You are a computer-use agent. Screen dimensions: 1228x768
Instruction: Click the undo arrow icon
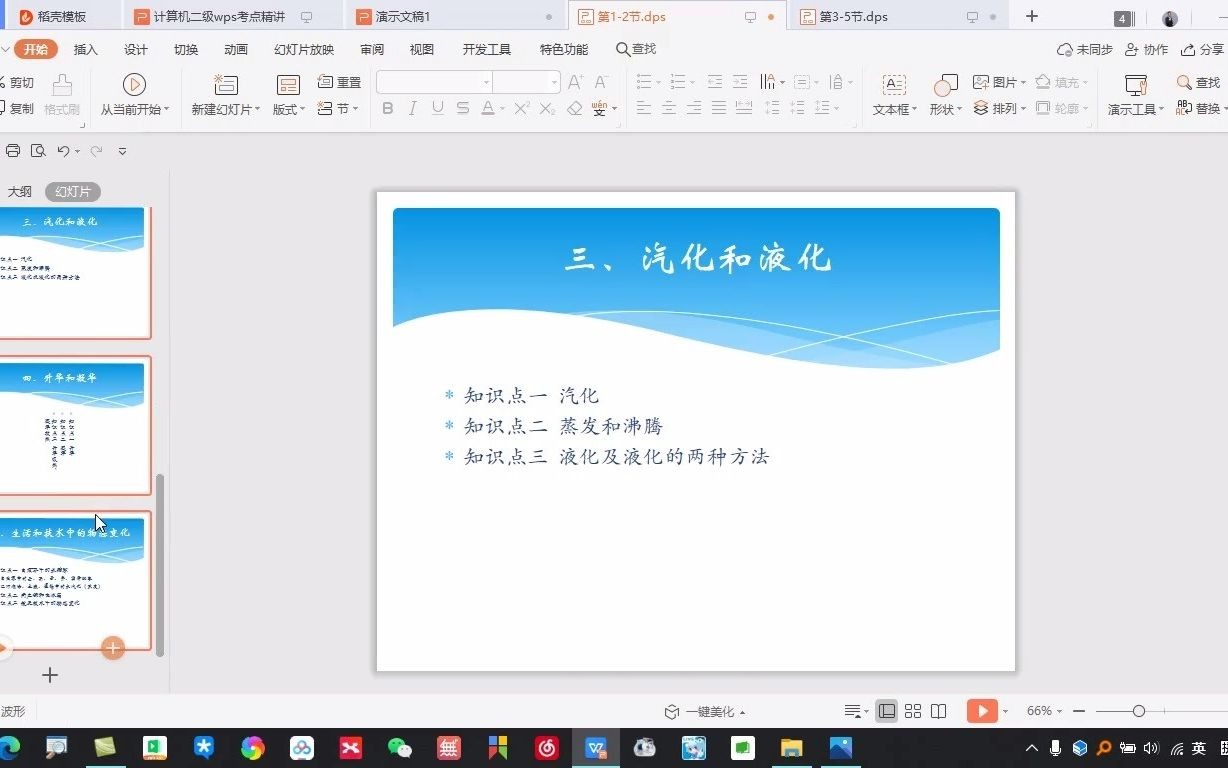63,151
